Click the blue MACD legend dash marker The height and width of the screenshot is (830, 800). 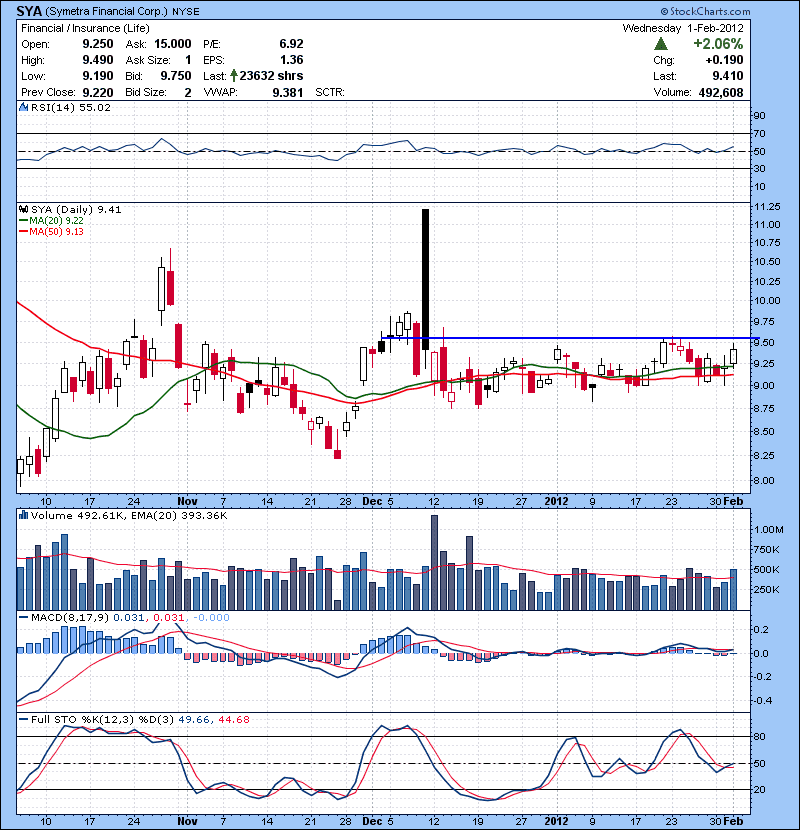23,617
